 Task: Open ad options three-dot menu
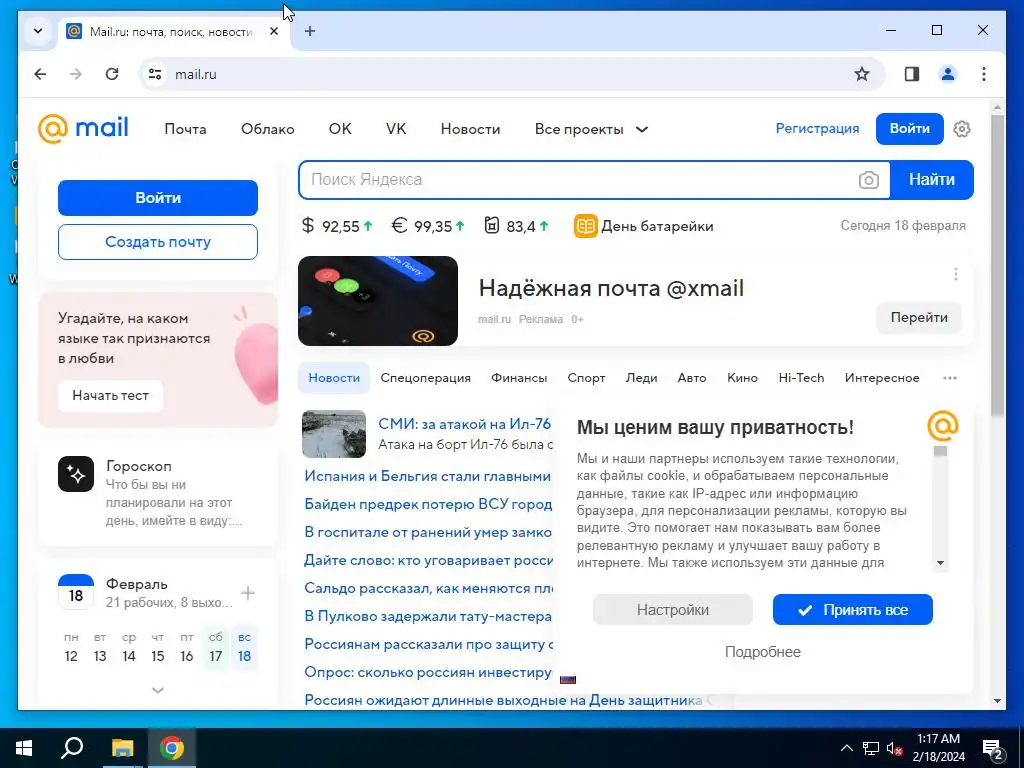955,274
